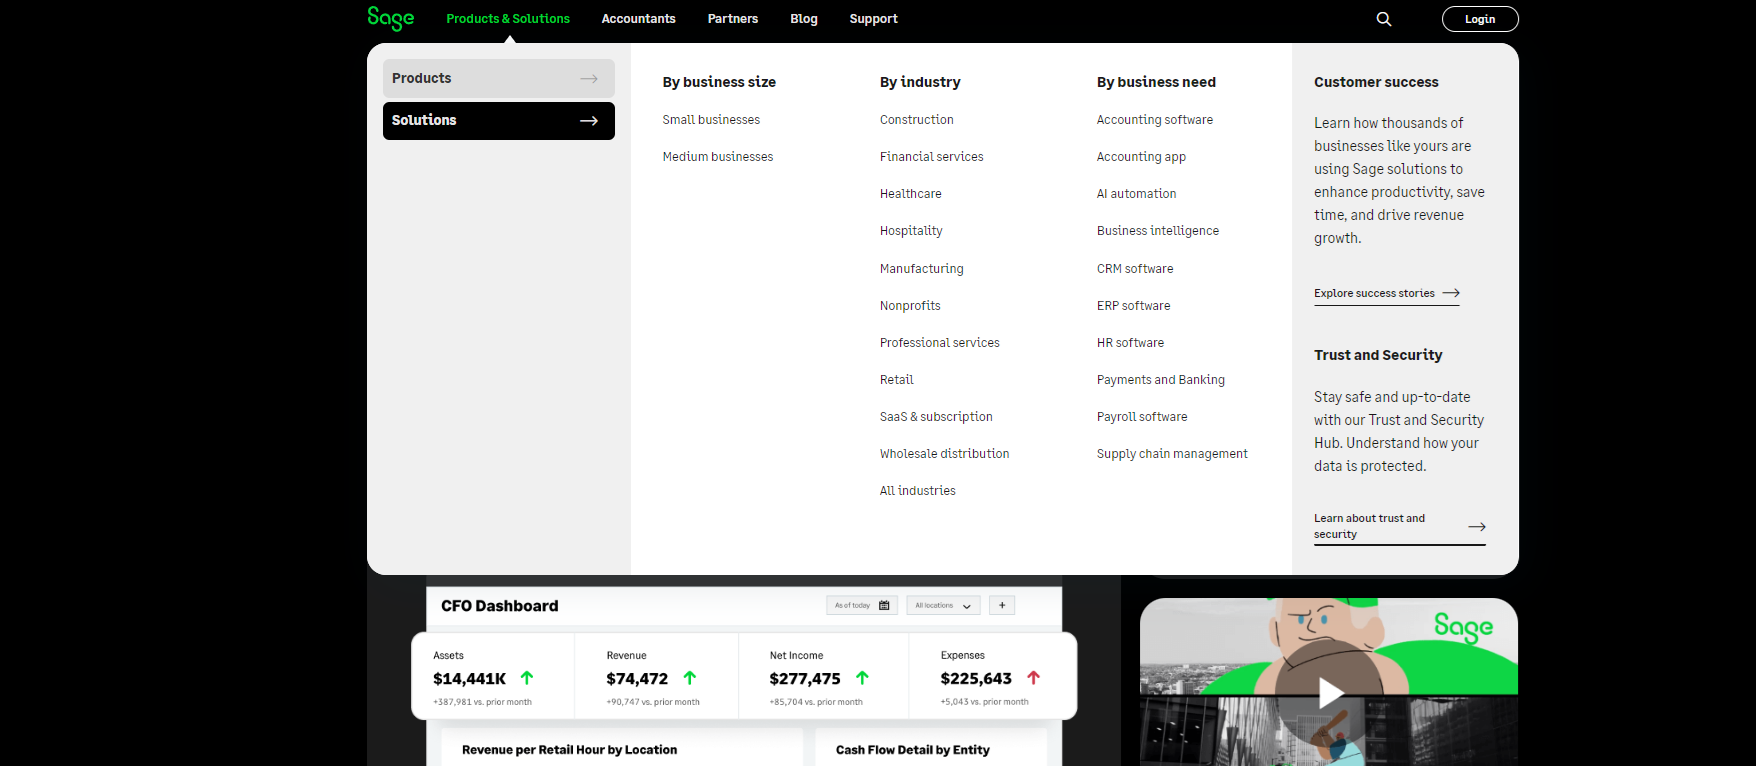The image size is (1756, 766).
Task: Select Small businesses link
Action: 711,120
